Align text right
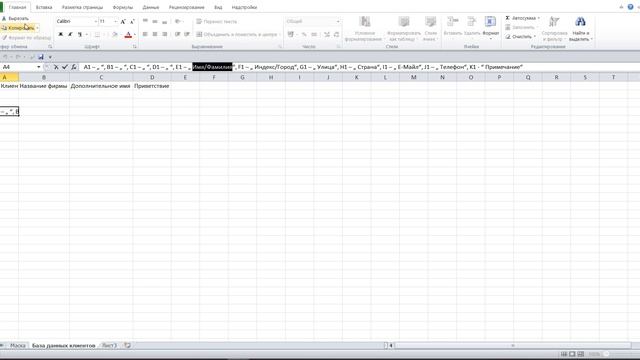The width and height of the screenshot is (640, 360). (x=164, y=34)
